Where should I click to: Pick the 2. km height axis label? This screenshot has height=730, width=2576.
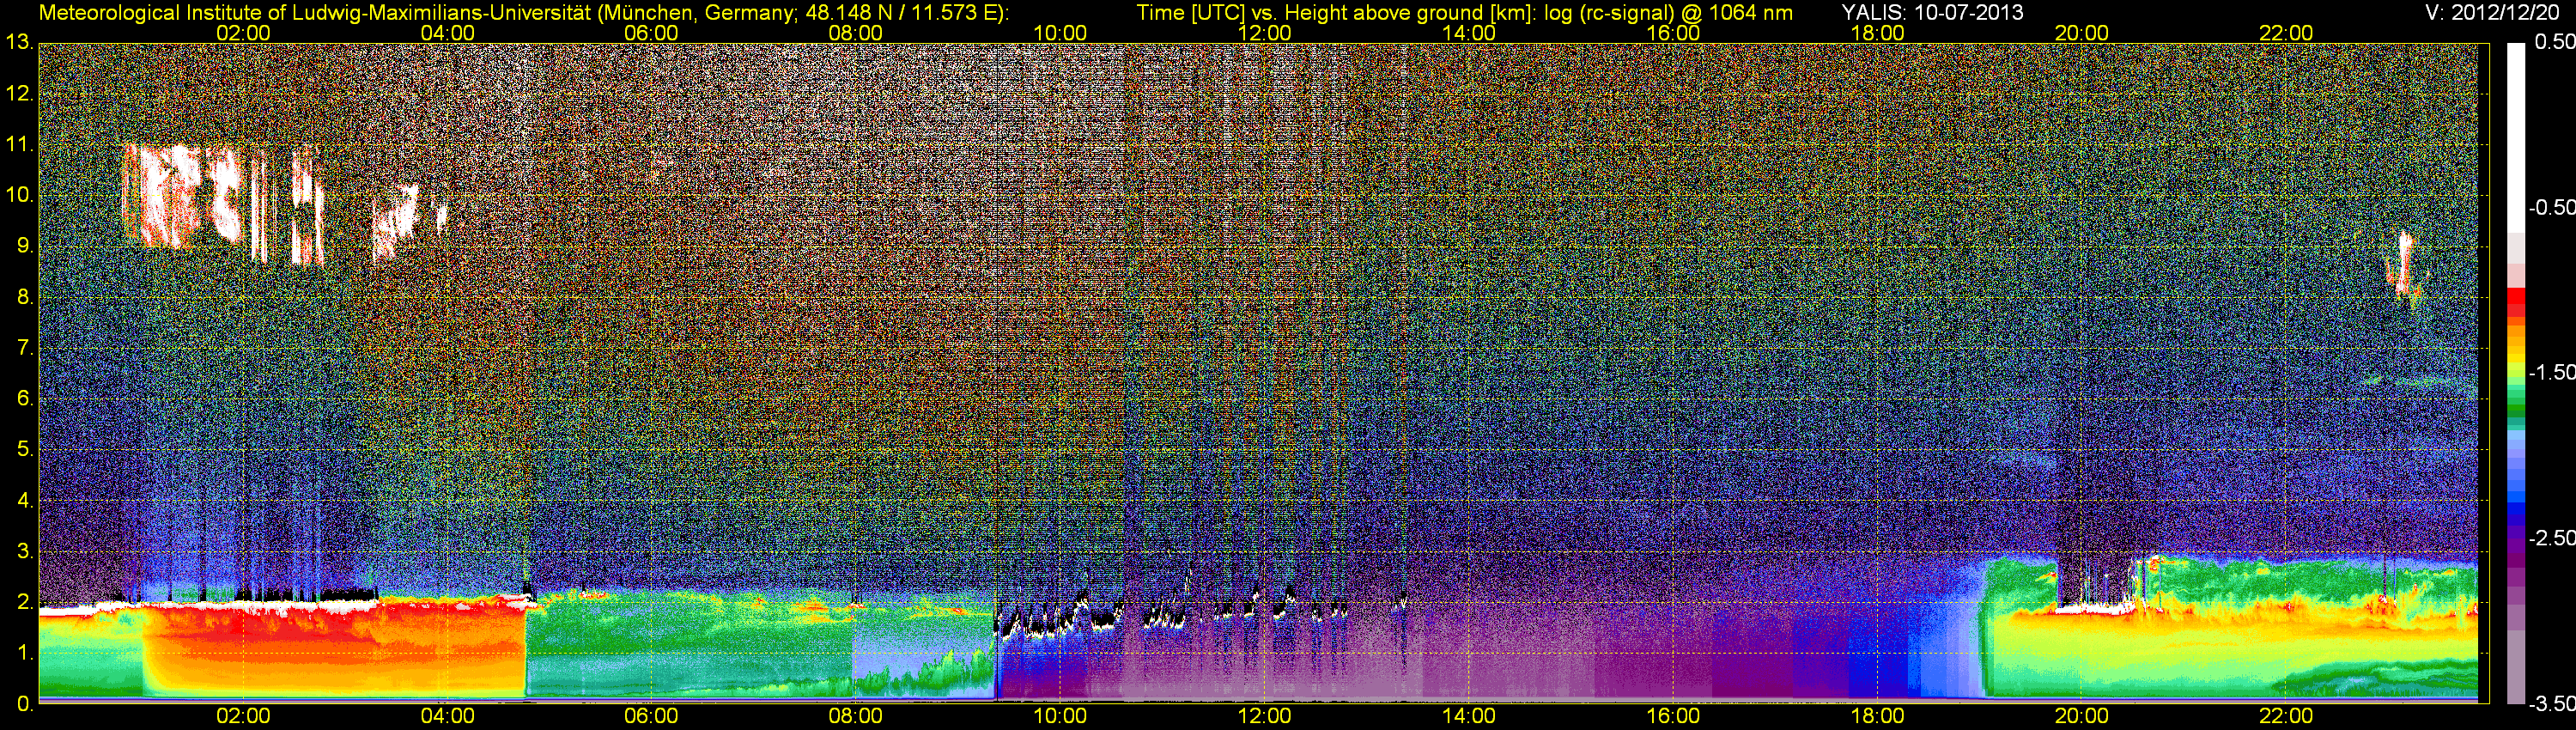pyautogui.click(x=25, y=602)
